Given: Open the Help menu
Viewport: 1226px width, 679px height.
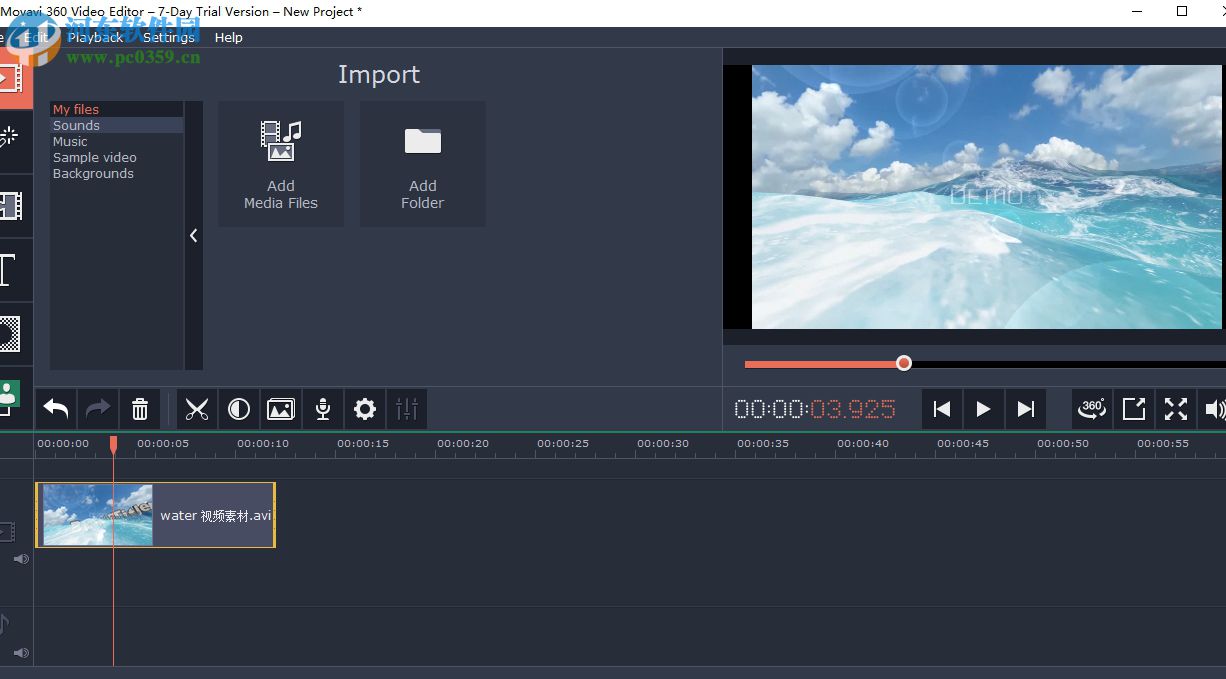Looking at the screenshot, I should coord(228,37).
